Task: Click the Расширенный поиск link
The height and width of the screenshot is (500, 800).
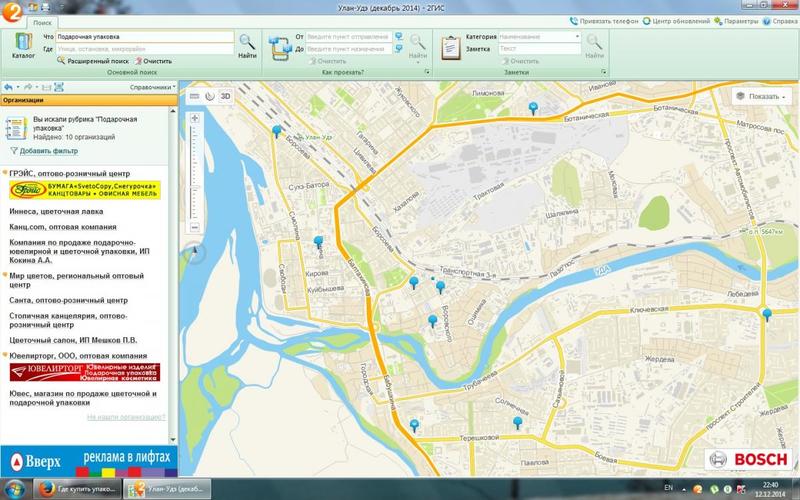Action: (95, 61)
